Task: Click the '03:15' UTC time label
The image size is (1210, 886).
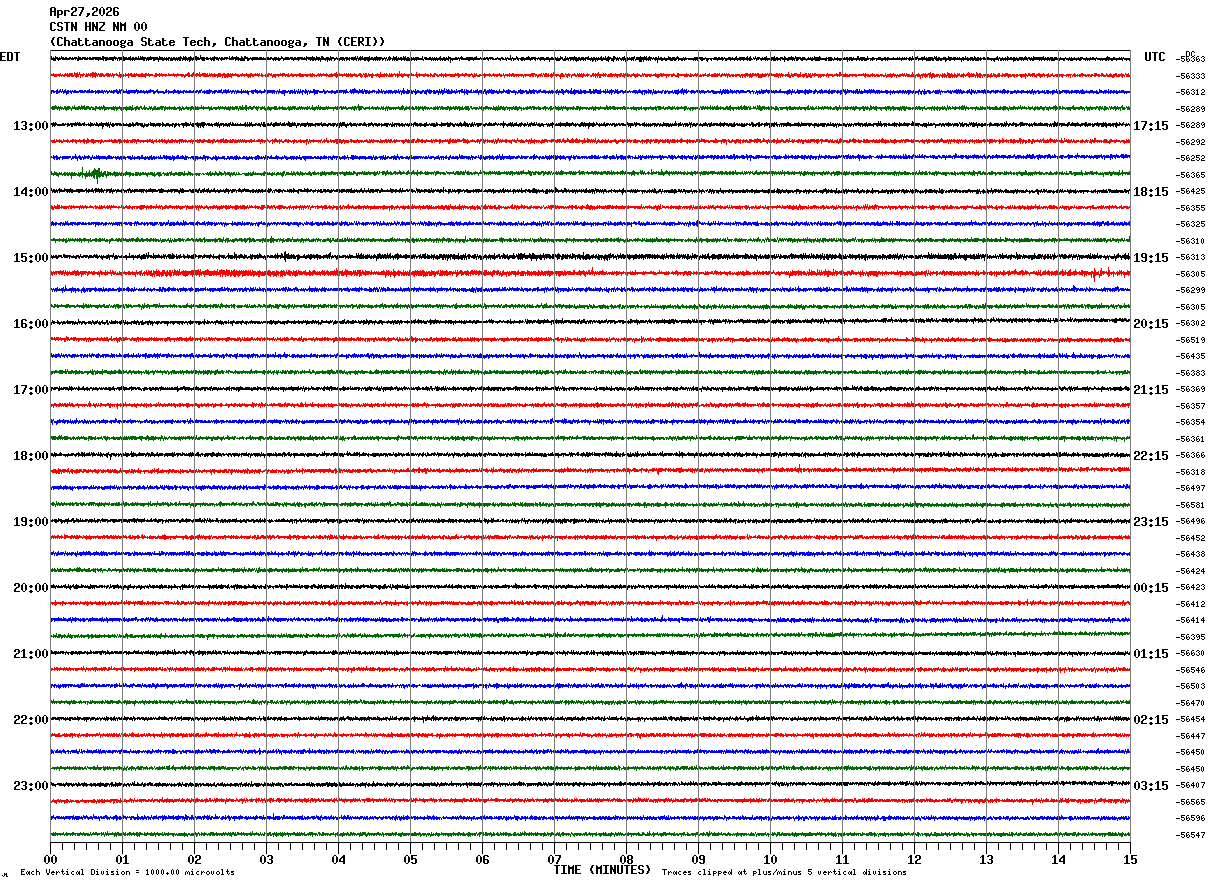Action: coord(1151,786)
